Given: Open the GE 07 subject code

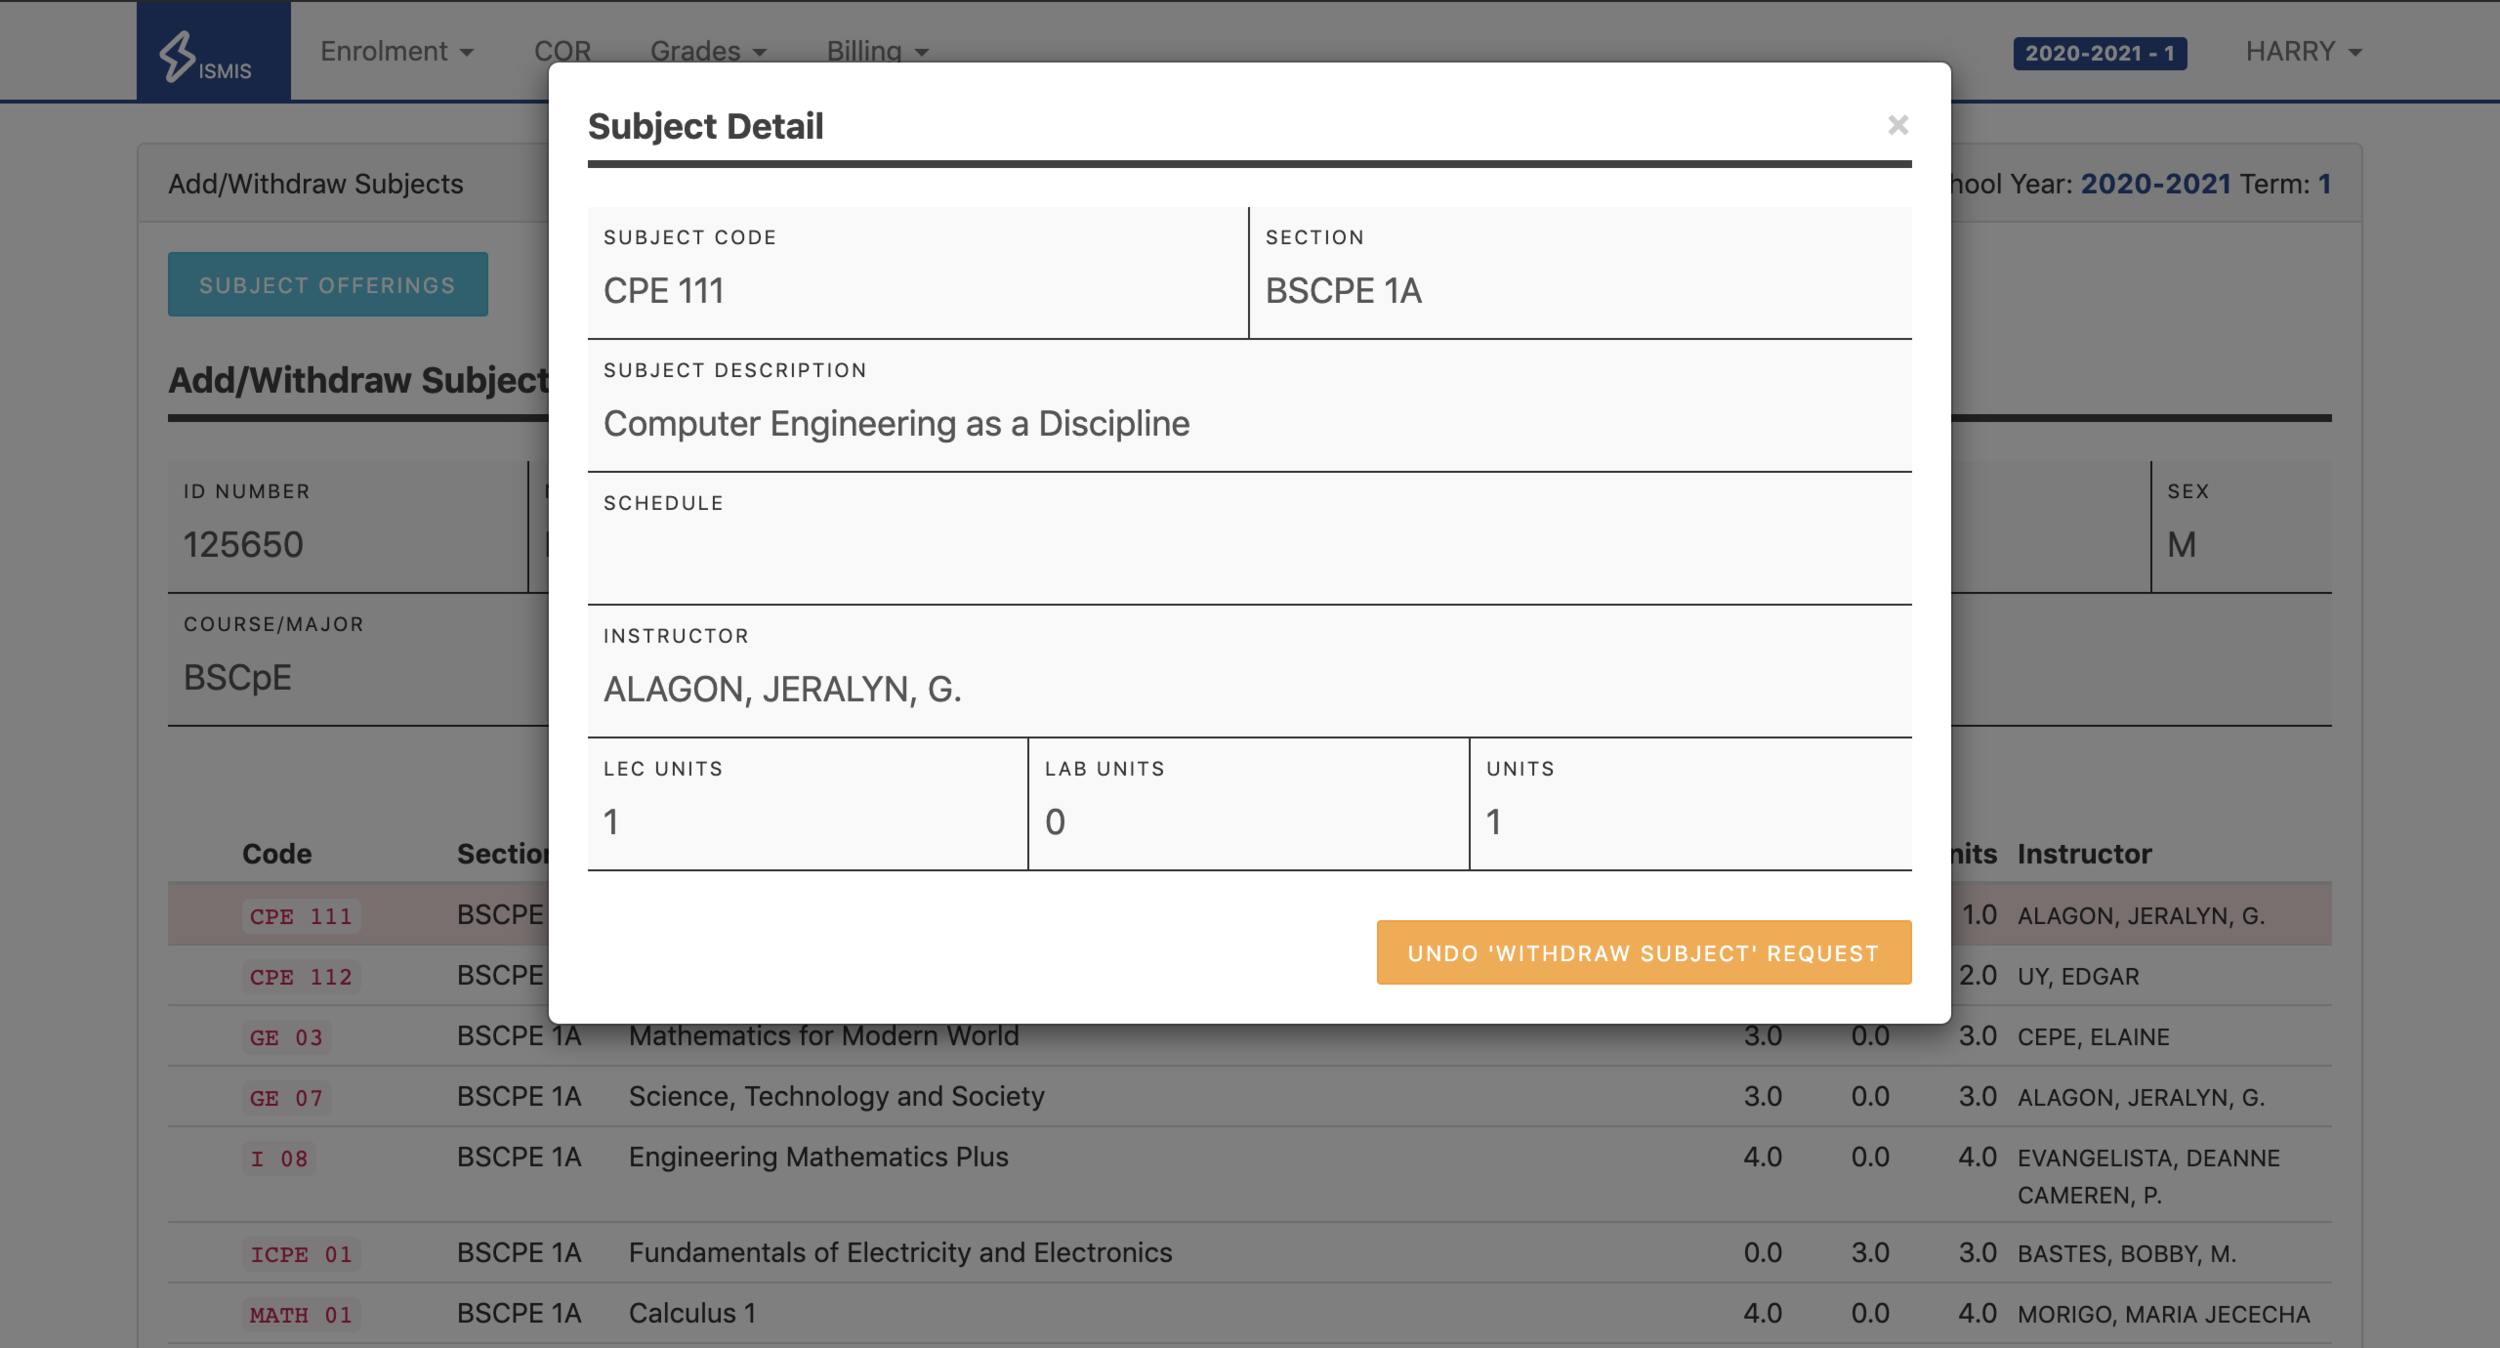Looking at the screenshot, I should tap(286, 1098).
